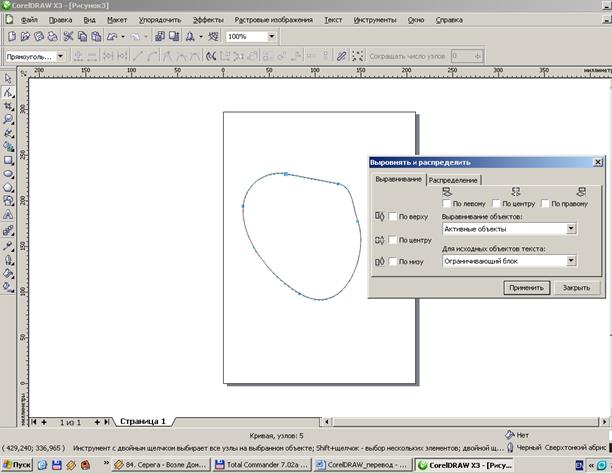Image resolution: width=612 pixels, height=474 pixels.
Task: Select the Pick (arrow) tool
Action: 8,78
